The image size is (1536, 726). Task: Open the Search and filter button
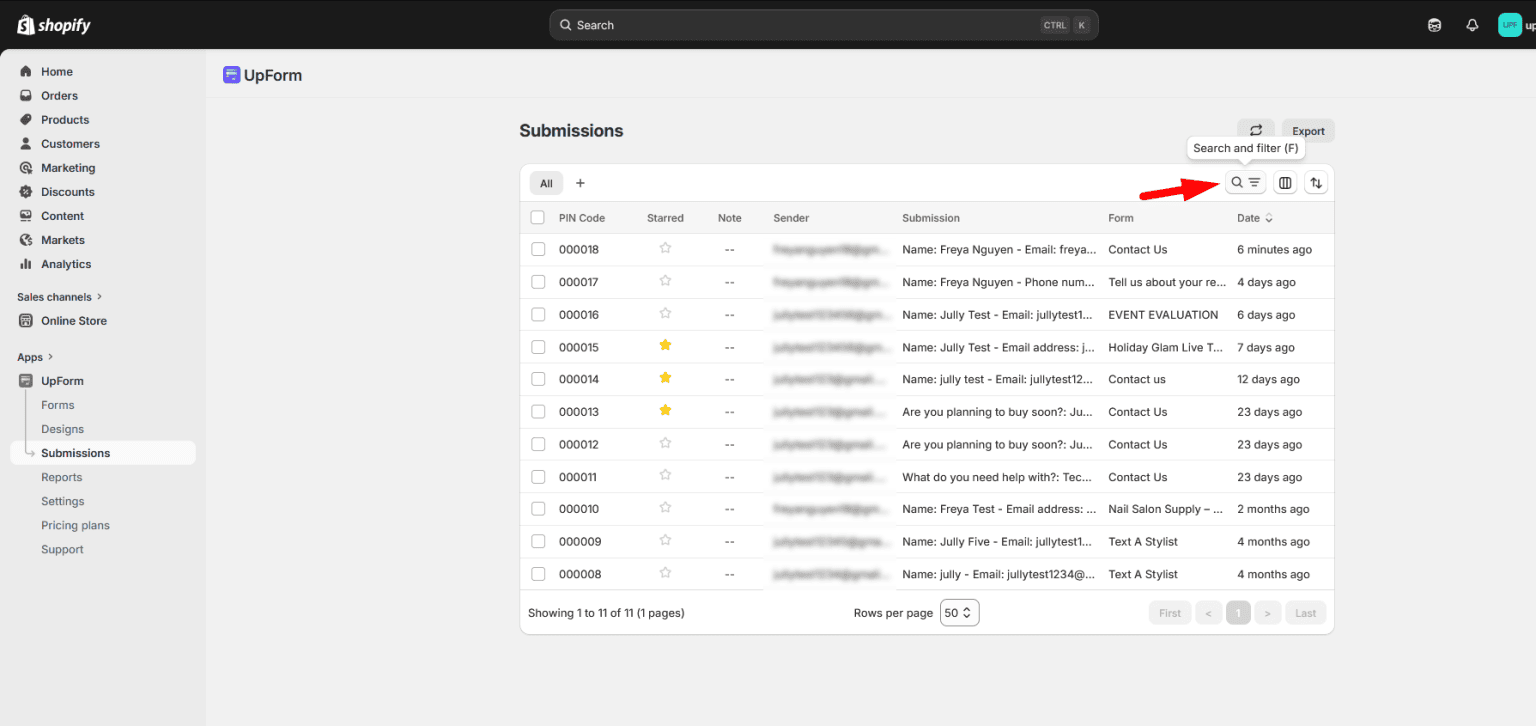pyautogui.click(x=1246, y=182)
